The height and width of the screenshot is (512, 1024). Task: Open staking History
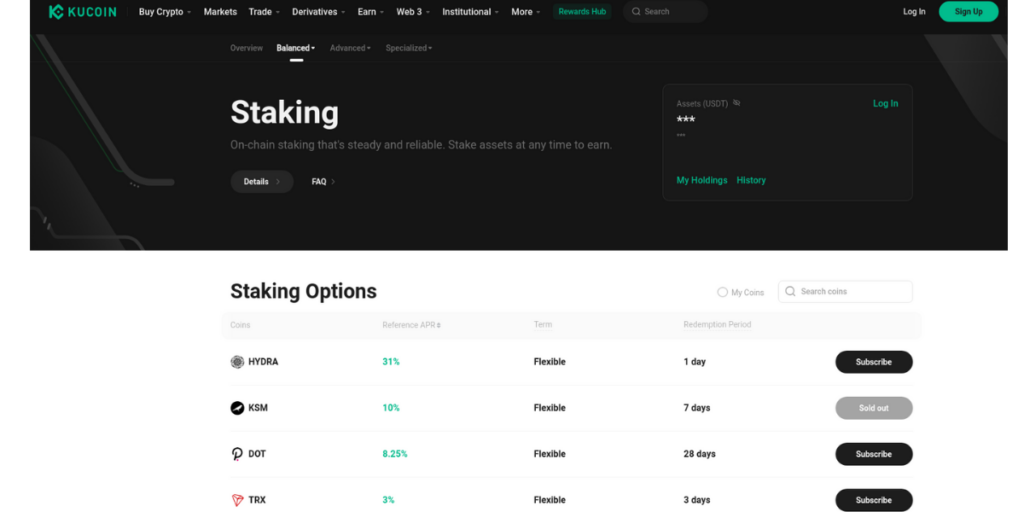[751, 180]
